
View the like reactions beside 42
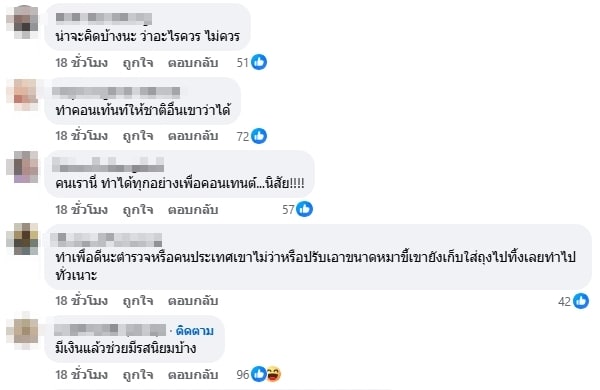(581, 301)
